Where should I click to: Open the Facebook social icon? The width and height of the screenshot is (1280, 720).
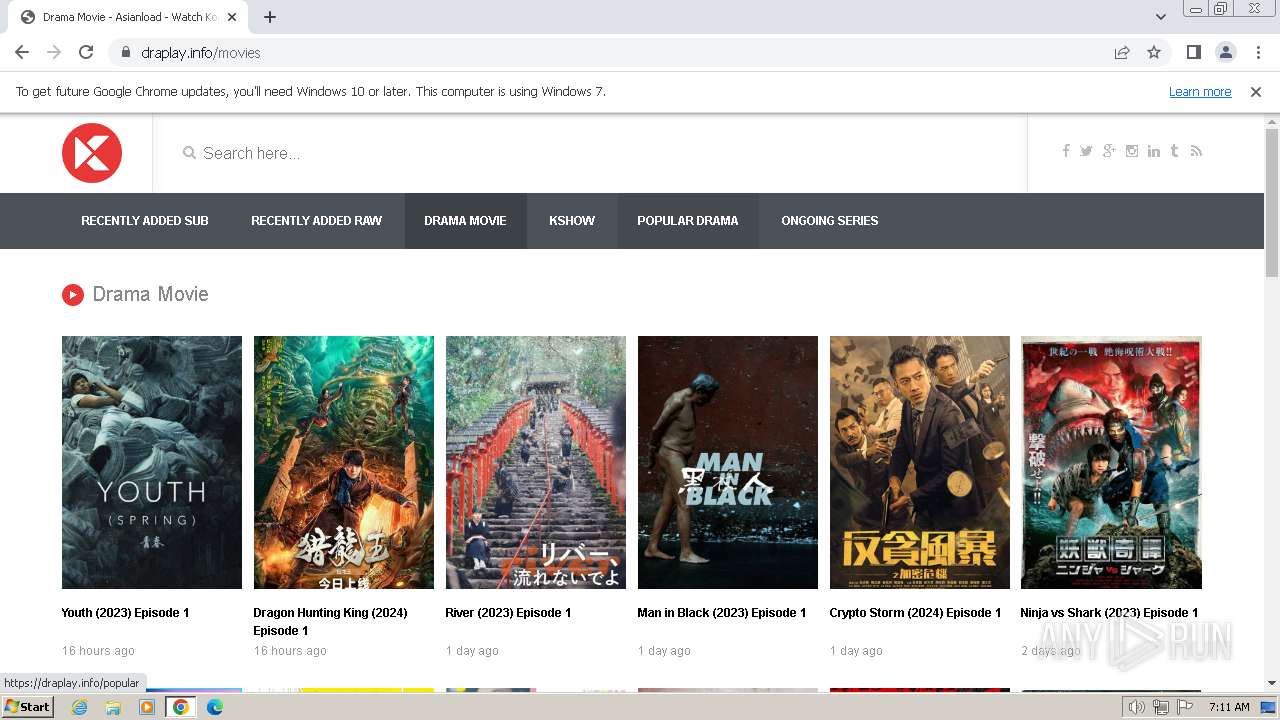tap(1066, 151)
